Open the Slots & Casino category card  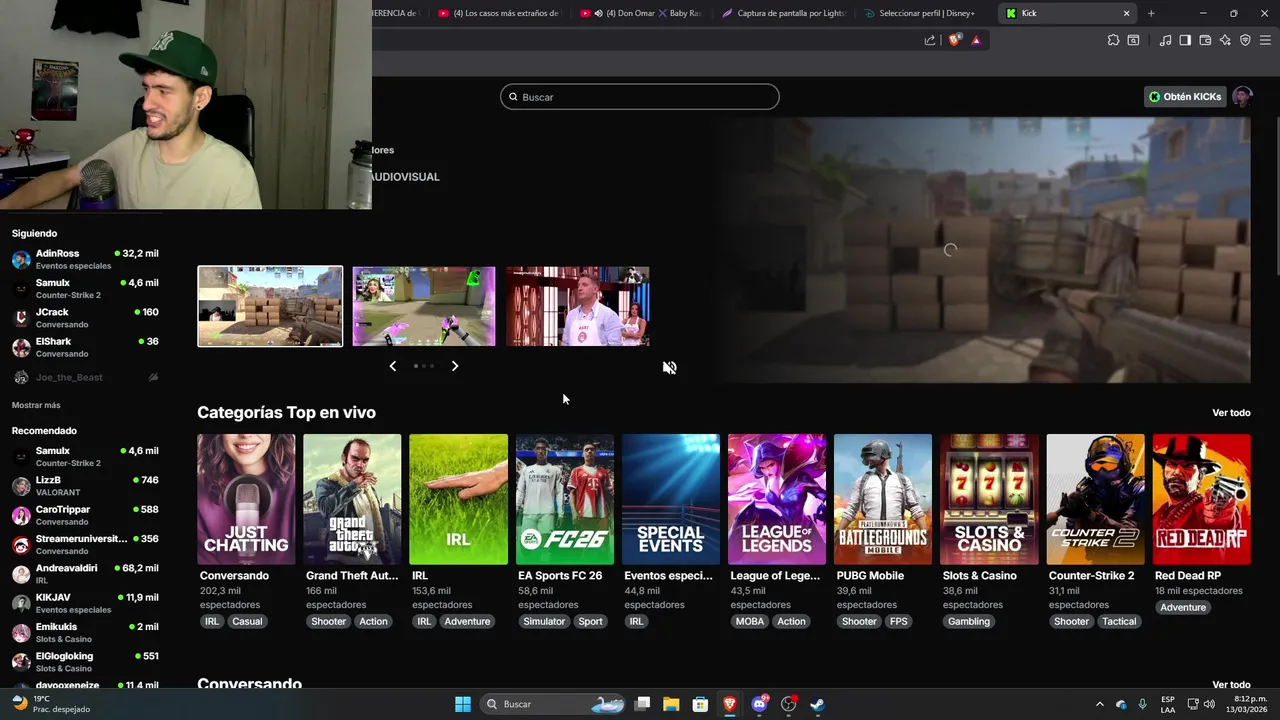(989, 499)
